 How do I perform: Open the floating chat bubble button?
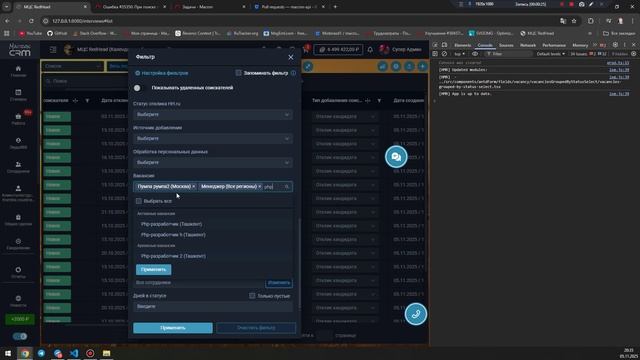click(396, 157)
